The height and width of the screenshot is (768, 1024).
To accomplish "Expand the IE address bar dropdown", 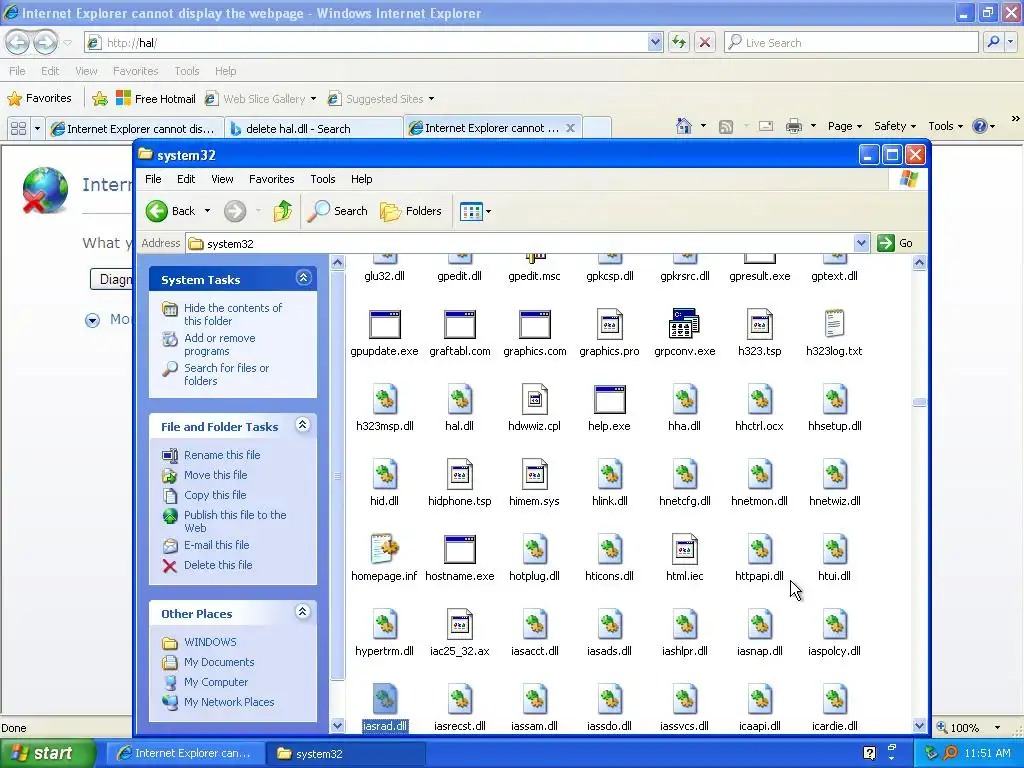I will (655, 42).
